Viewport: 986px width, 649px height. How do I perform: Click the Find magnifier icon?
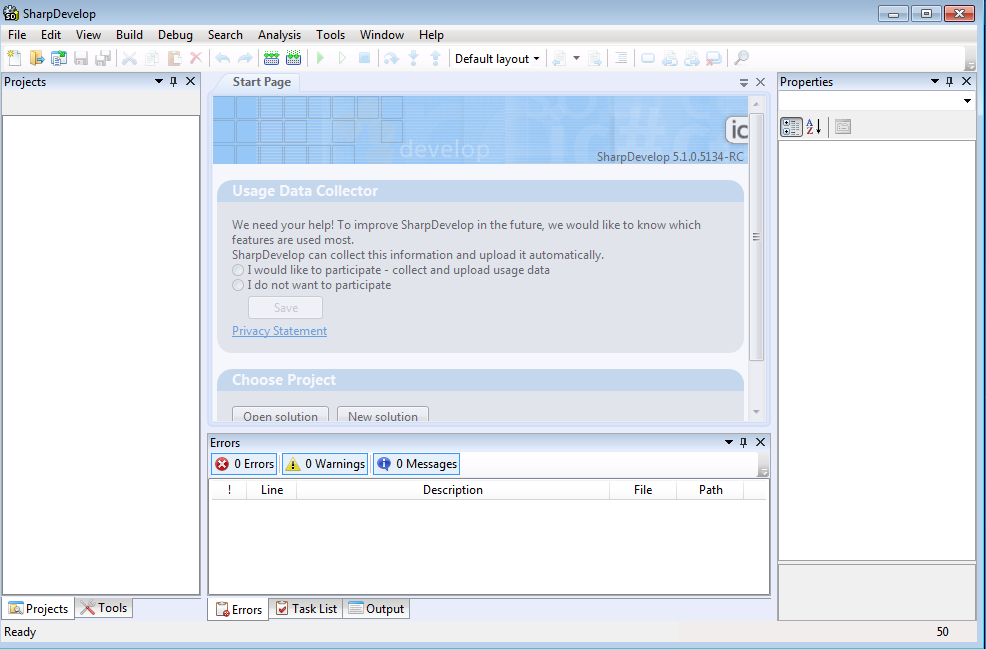pyautogui.click(x=741, y=58)
